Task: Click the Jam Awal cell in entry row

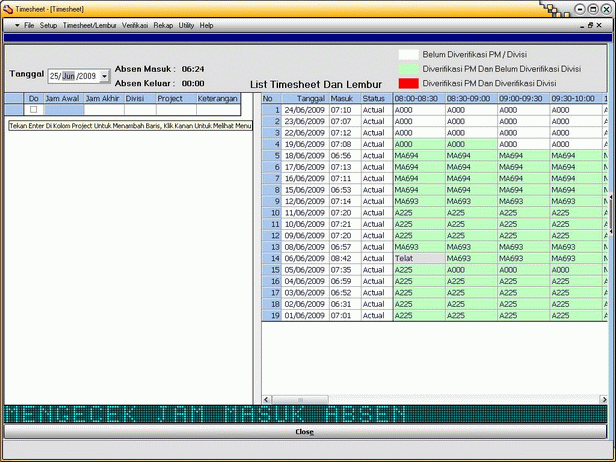Action: (x=63, y=110)
